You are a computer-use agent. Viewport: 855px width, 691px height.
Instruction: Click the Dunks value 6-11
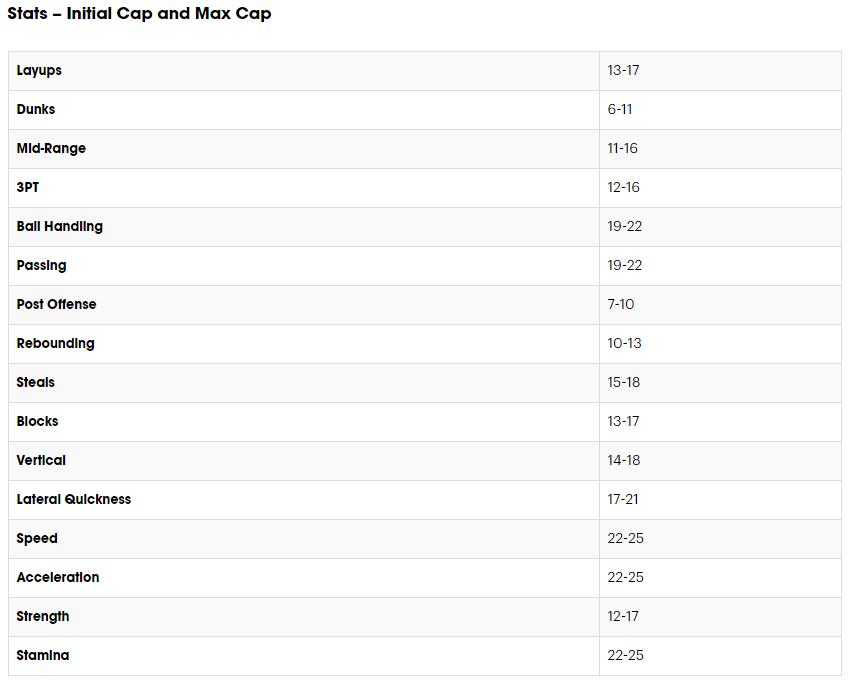[x=620, y=110]
